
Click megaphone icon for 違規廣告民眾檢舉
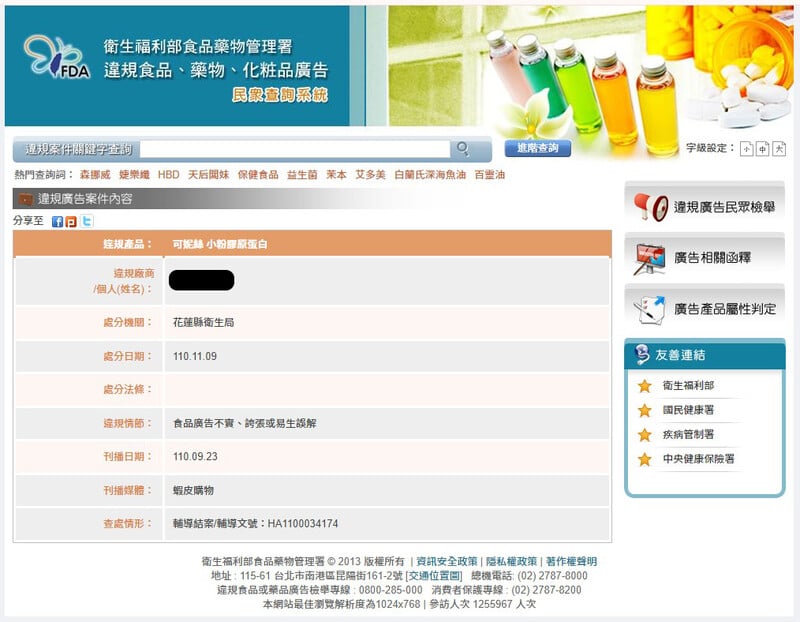point(651,206)
